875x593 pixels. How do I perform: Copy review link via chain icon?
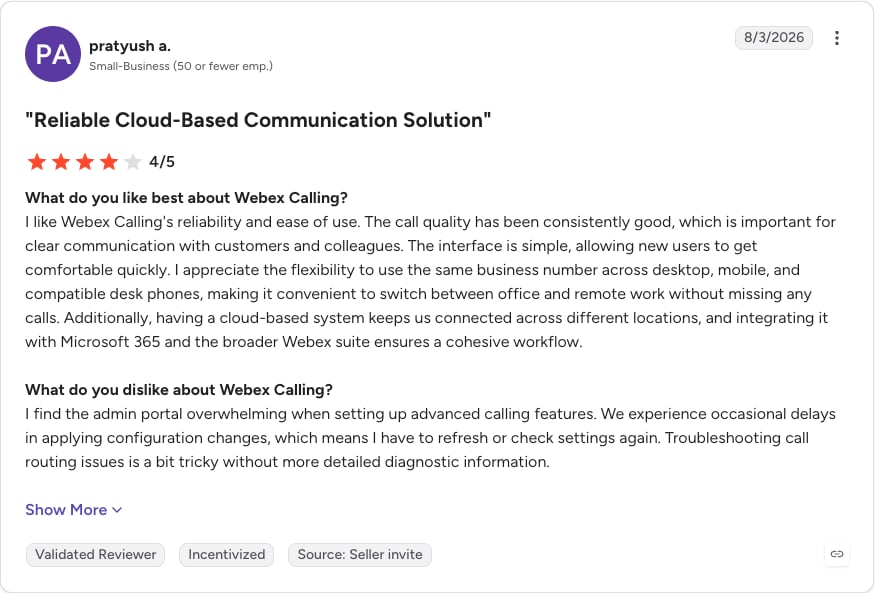tap(836, 554)
